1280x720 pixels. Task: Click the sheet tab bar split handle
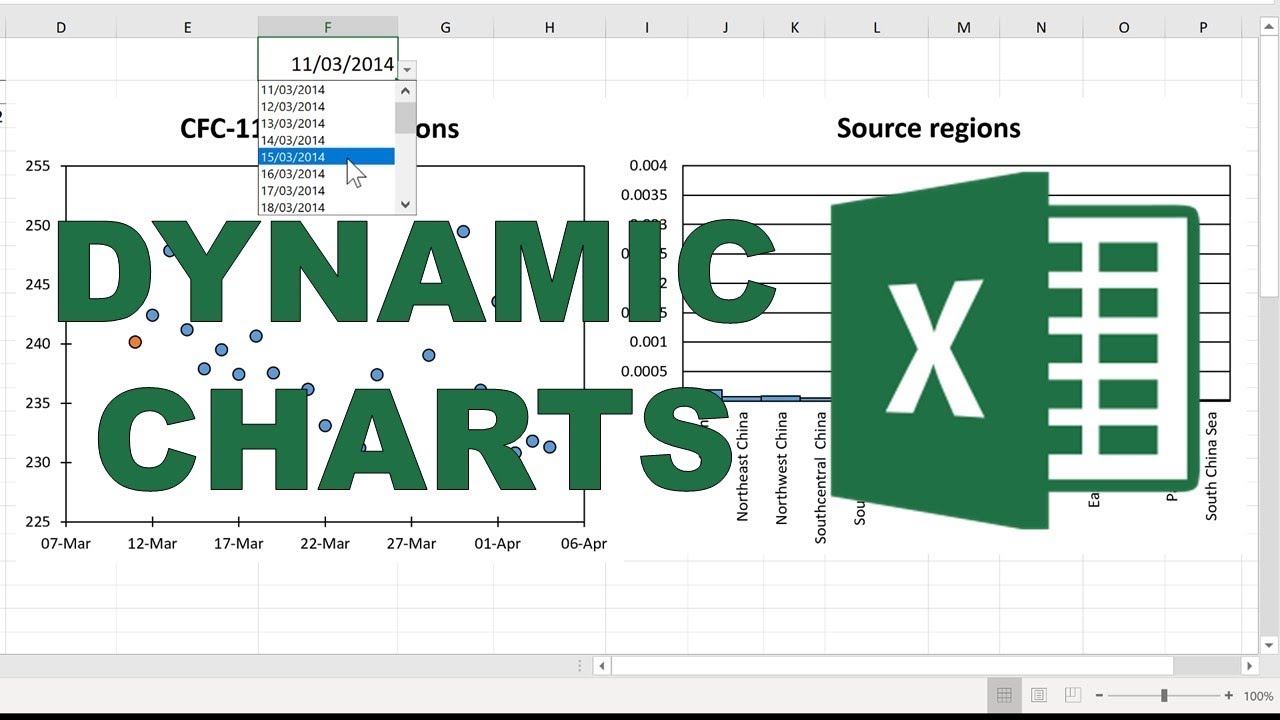pos(580,665)
